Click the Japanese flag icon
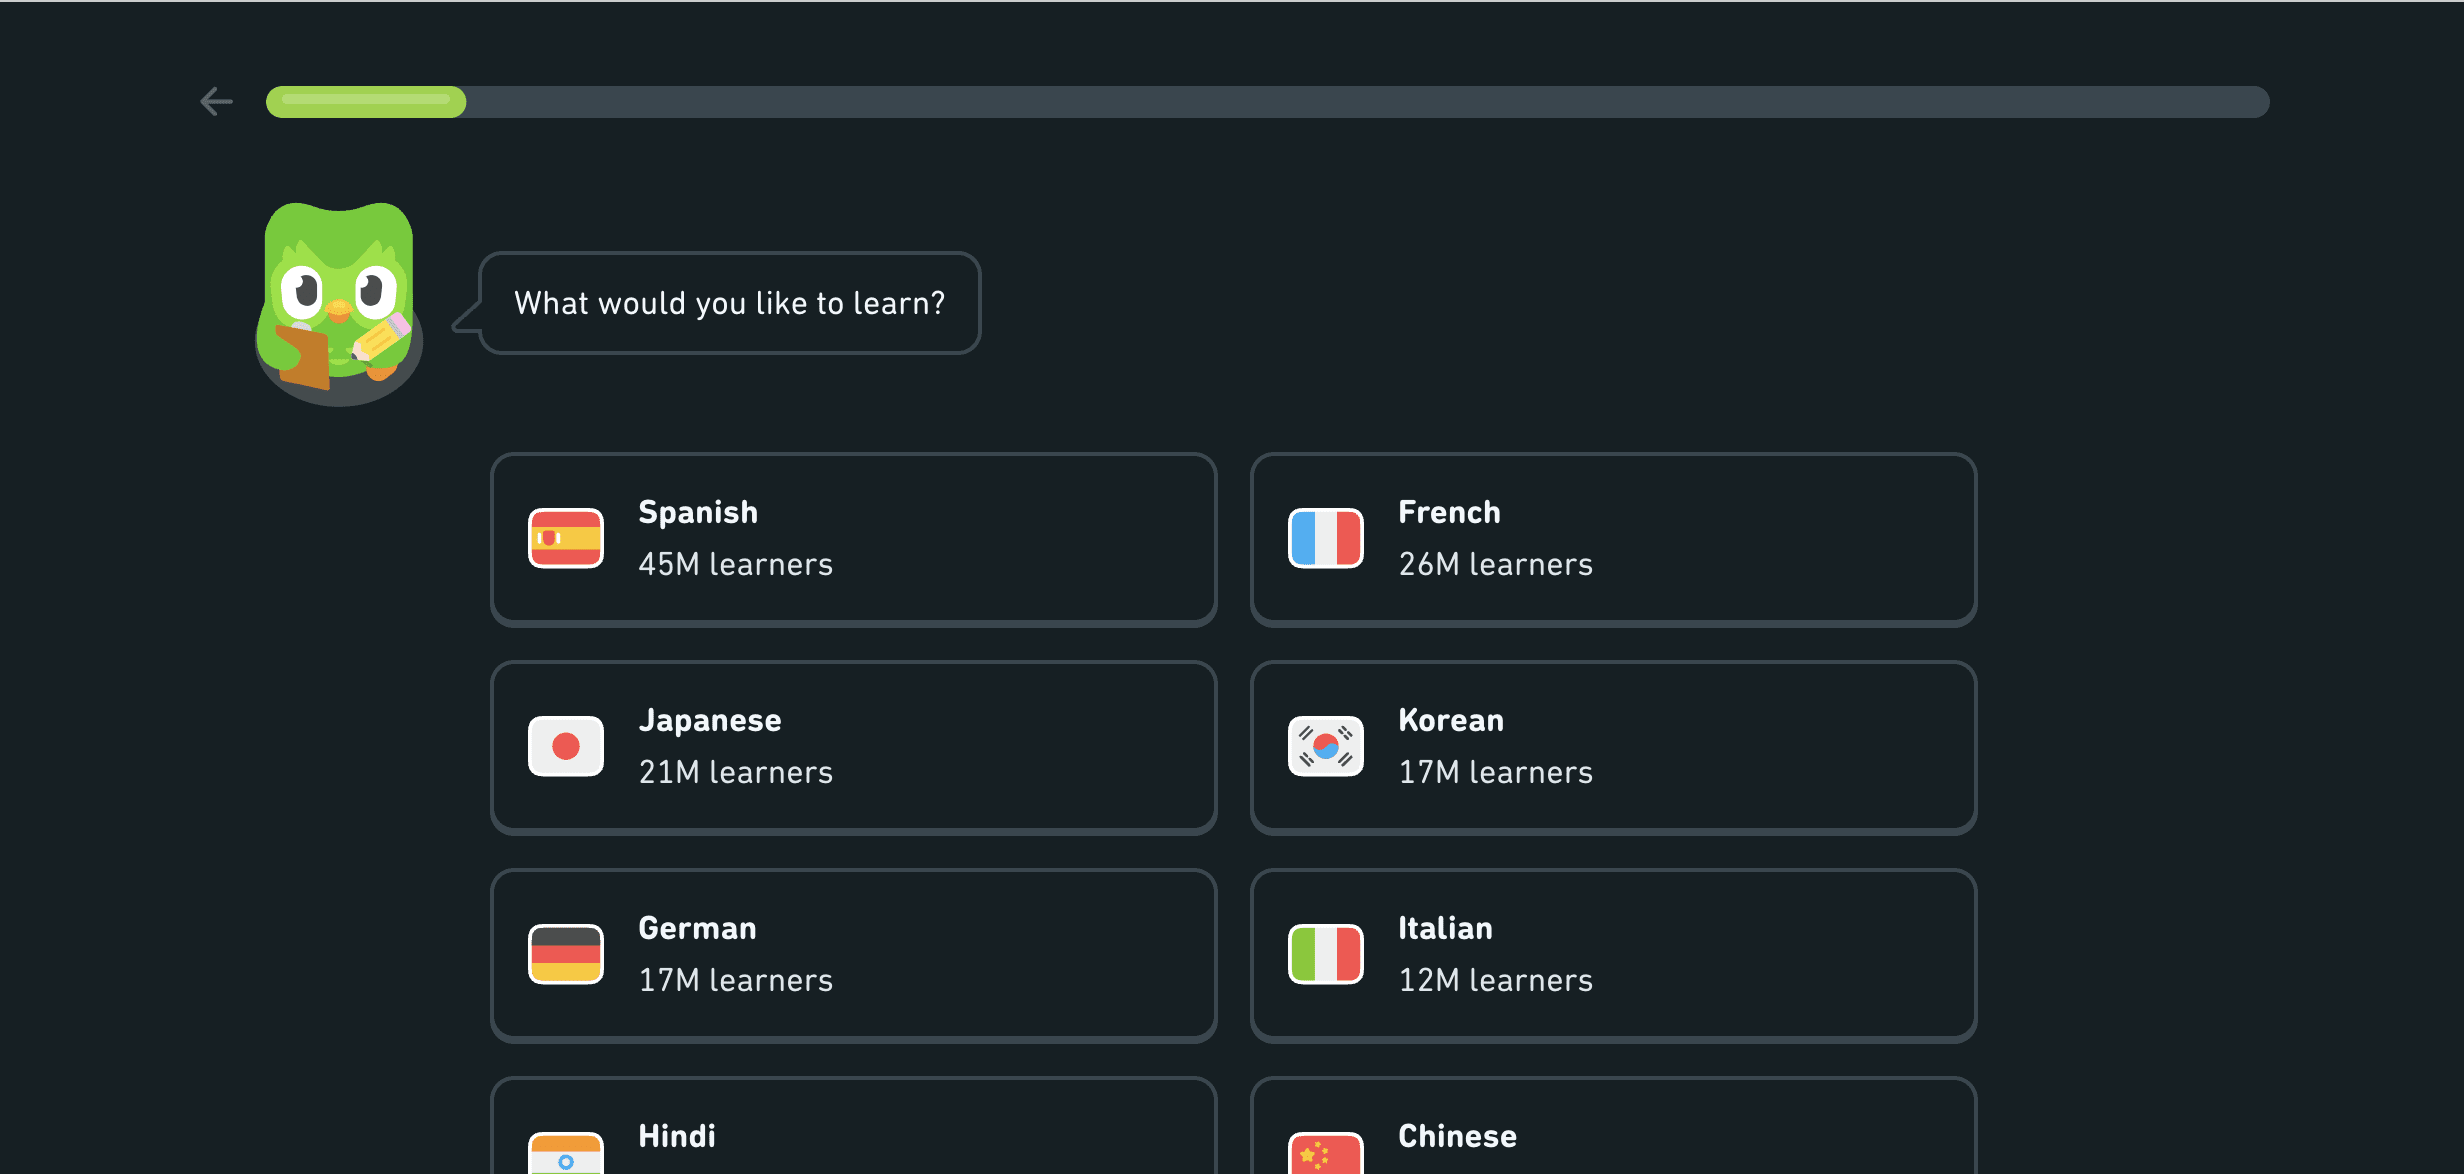The height and width of the screenshot is (1174, 2464). 565,746
